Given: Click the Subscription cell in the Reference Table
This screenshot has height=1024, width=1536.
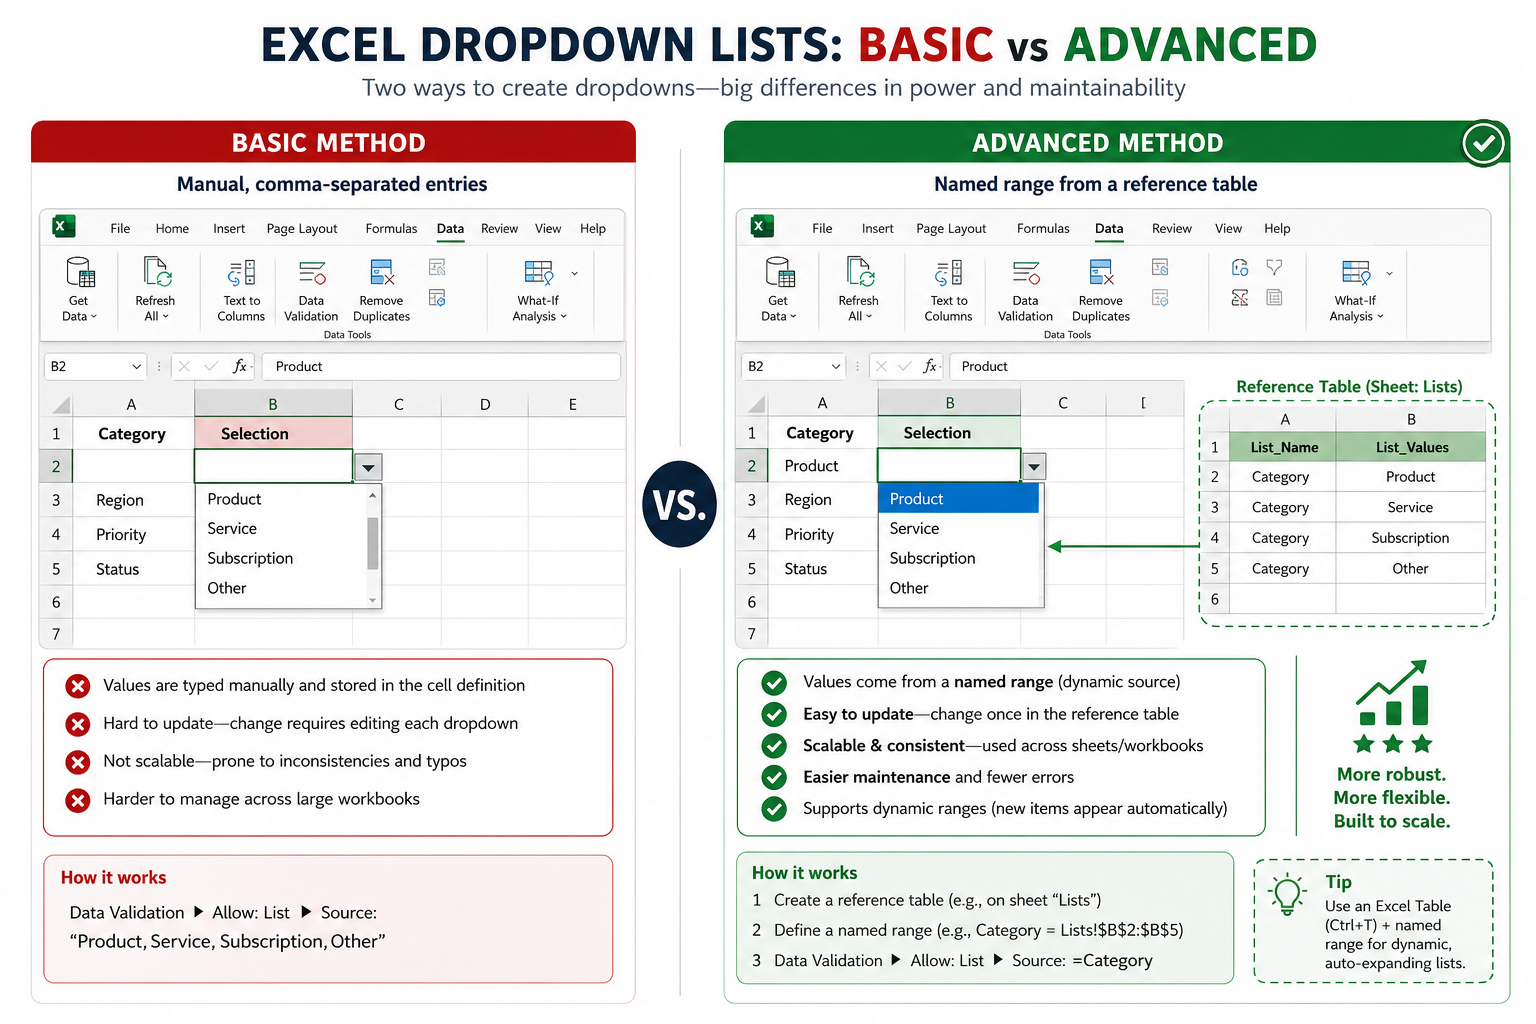Looking at the screenshot, I should (1410, 538).
